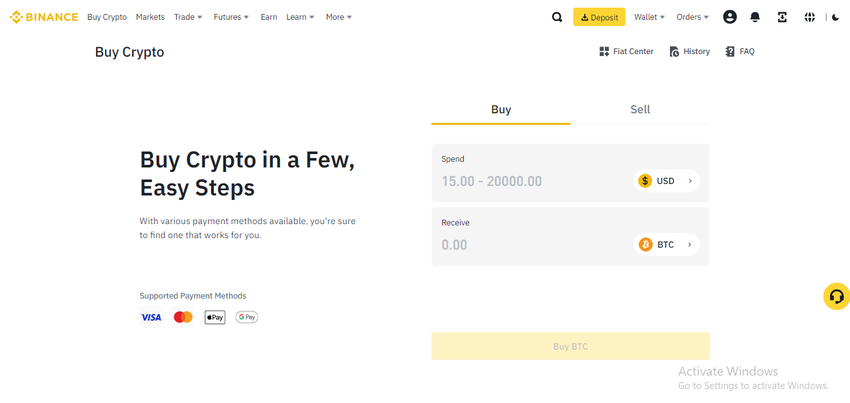
Task: Toggle dark mode moon icon
Action: (836, 17)
